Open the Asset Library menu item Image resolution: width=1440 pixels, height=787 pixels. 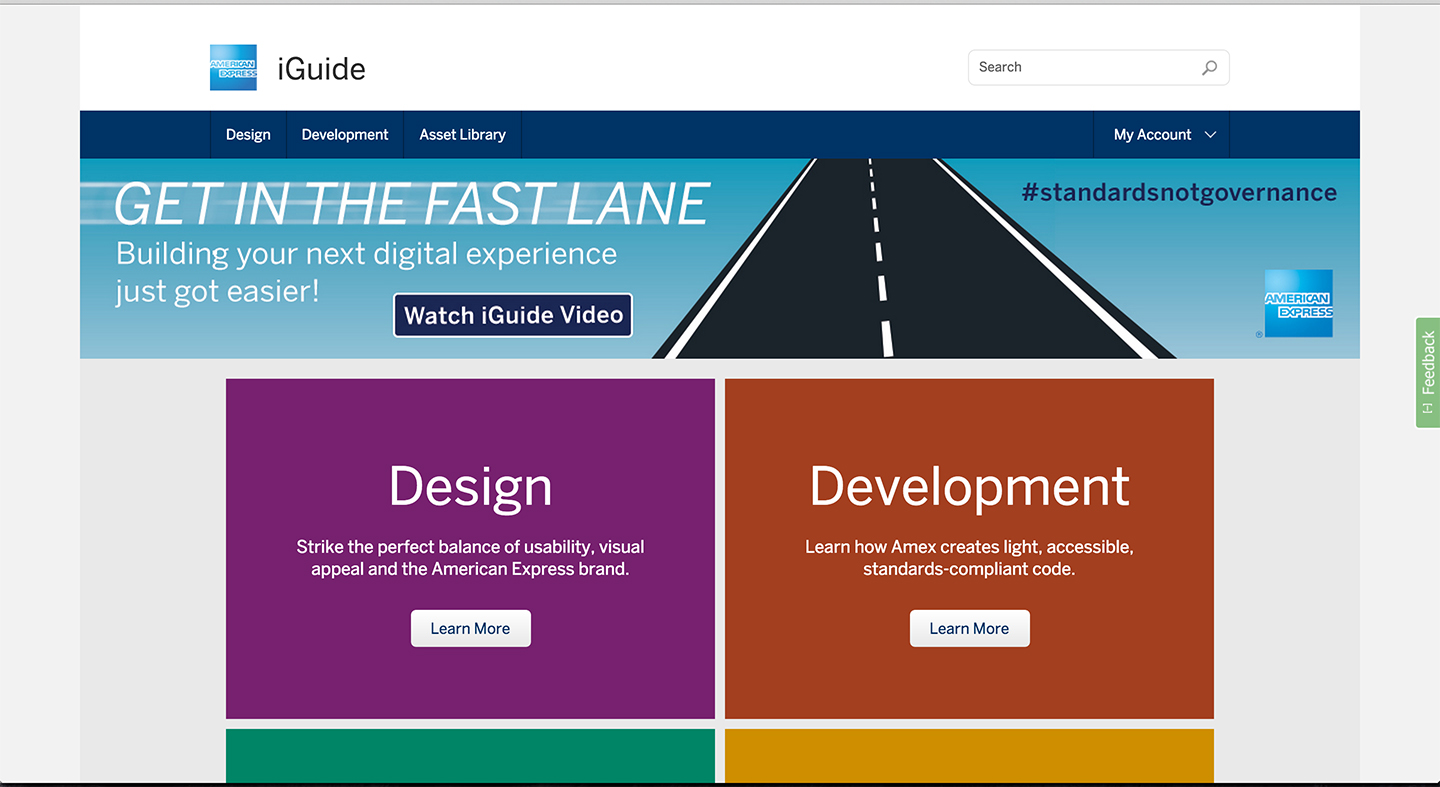click(x=462, y=135)
